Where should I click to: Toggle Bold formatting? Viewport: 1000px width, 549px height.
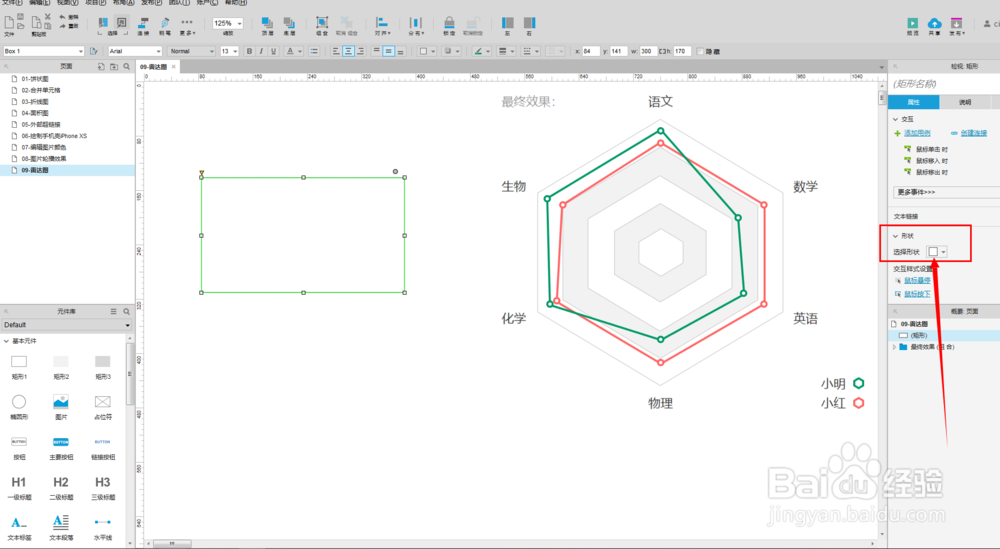249,51
